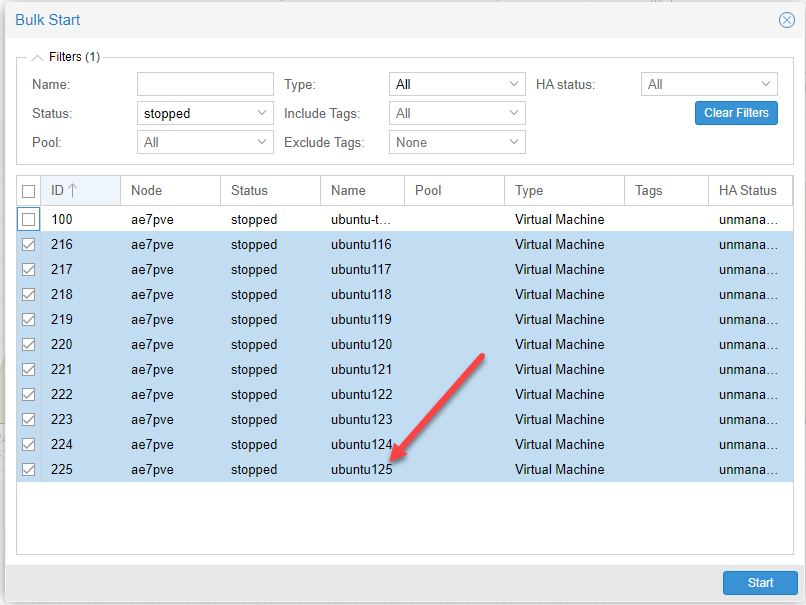Click the Clear Filters button
This screenshot has height=605, width=806.
pyautogui.click(x=736, y=113)
